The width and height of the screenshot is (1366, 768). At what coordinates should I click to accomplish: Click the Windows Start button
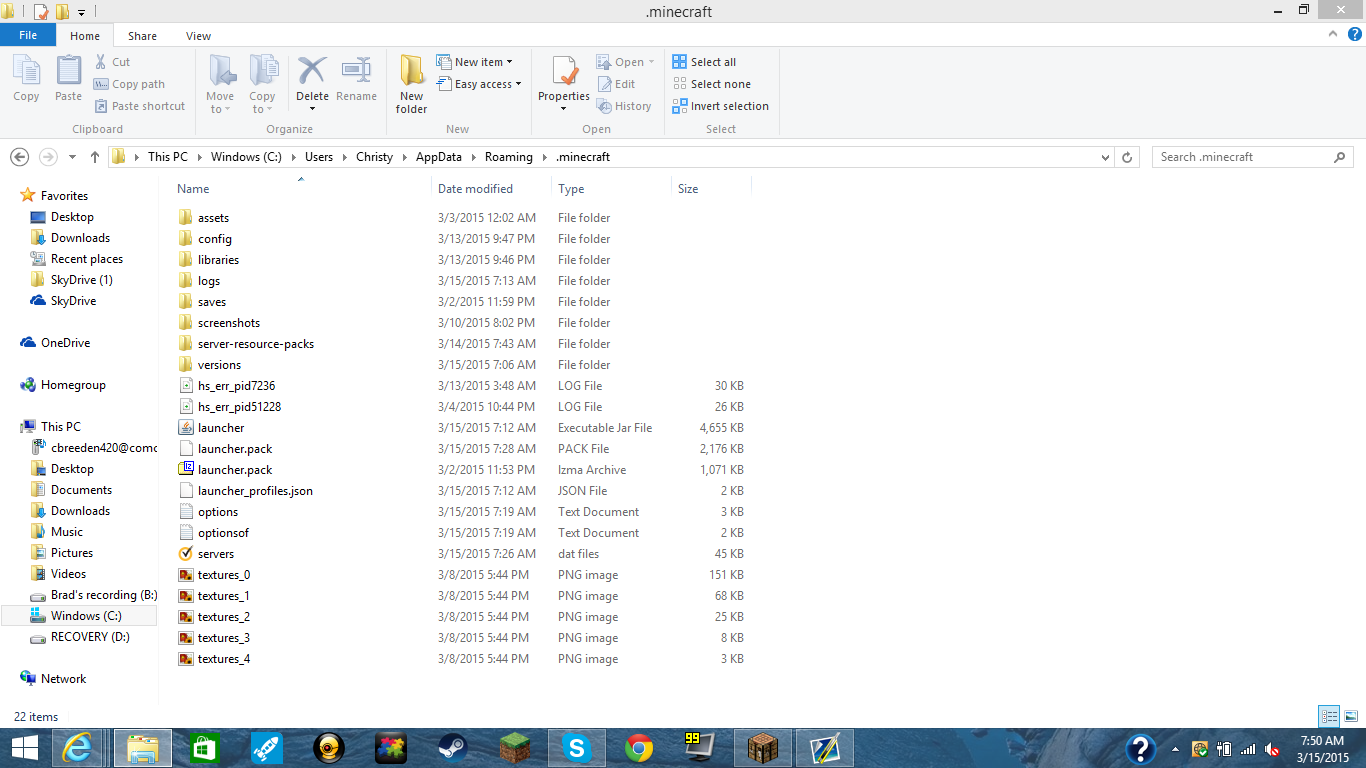tap(24, 748)
